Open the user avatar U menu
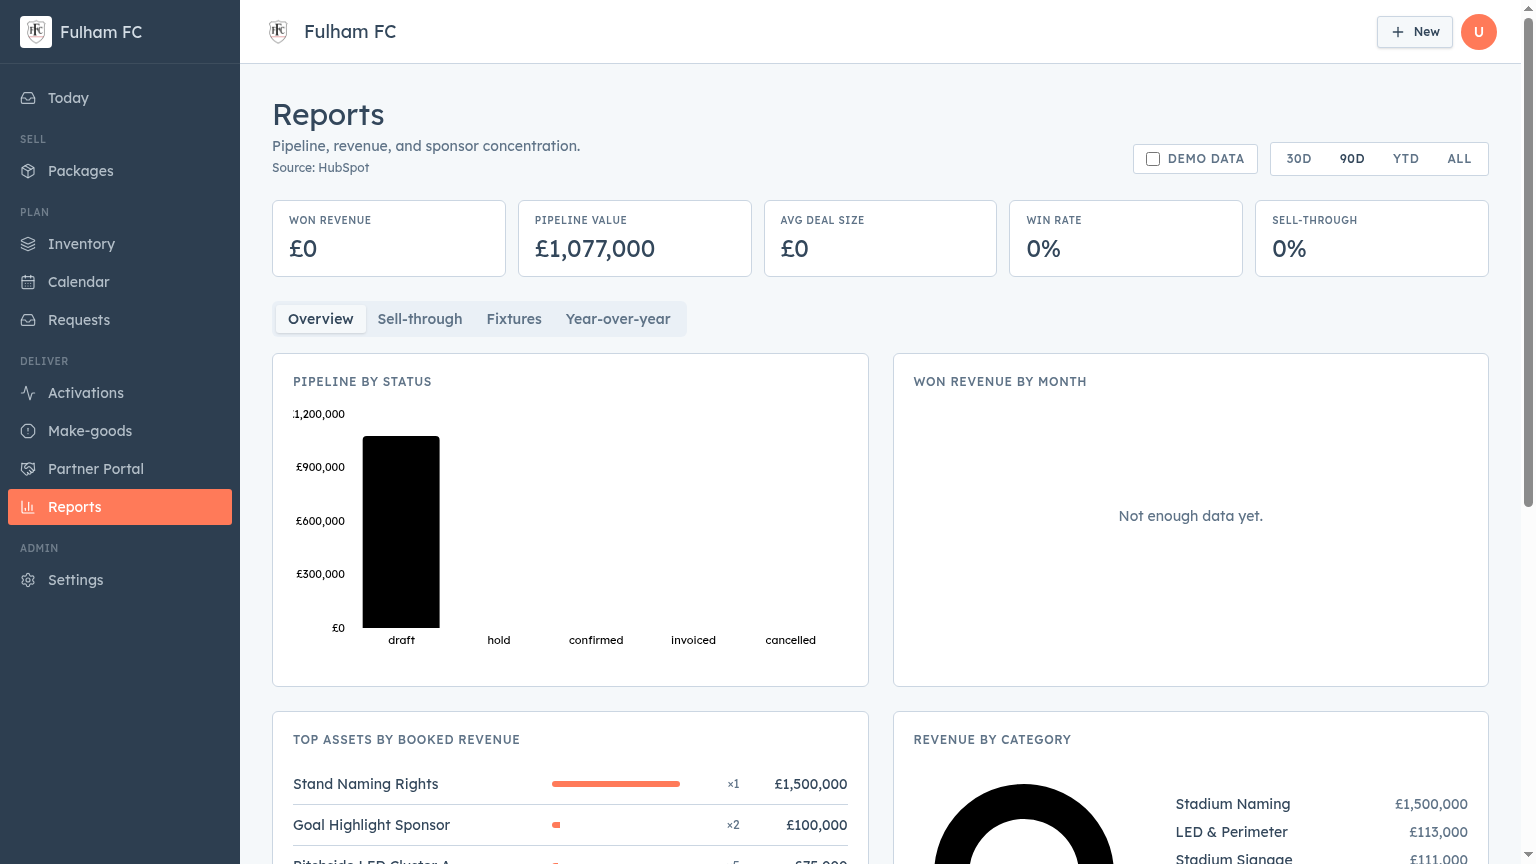 click(1479, 32)
